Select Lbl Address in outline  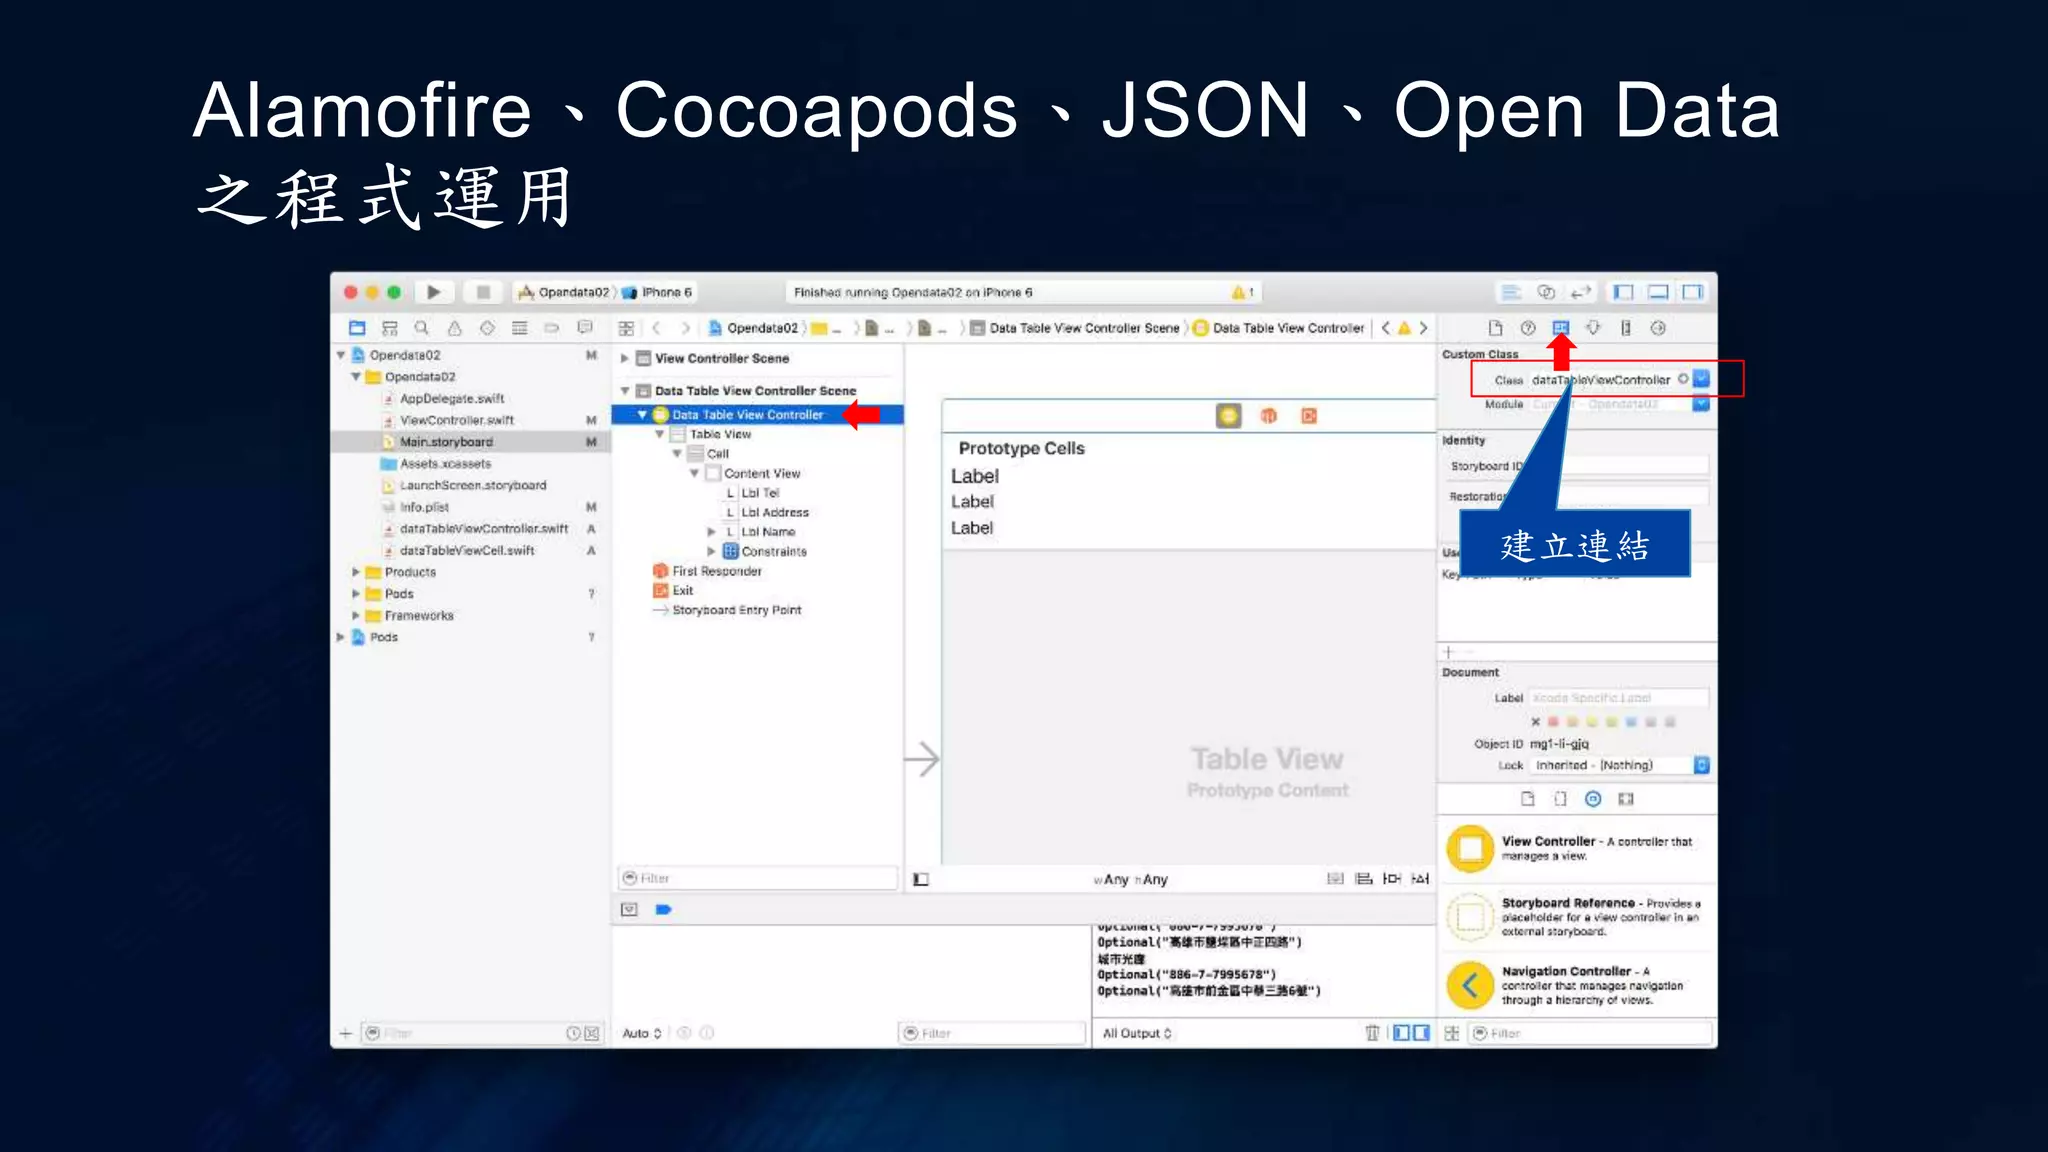[x=774, y=512]
